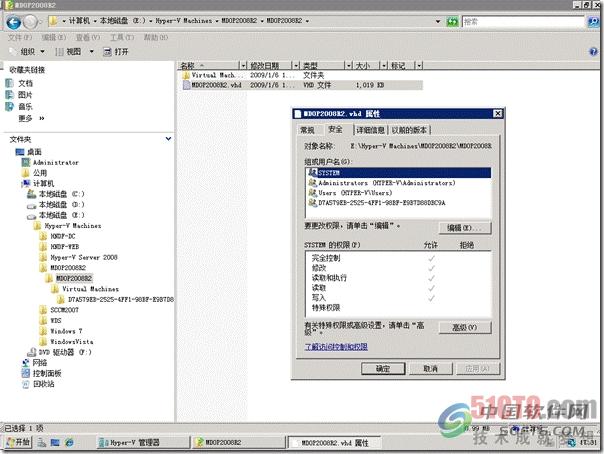
Task: Click the SCCM2007 folder icon
Action: 44,310
